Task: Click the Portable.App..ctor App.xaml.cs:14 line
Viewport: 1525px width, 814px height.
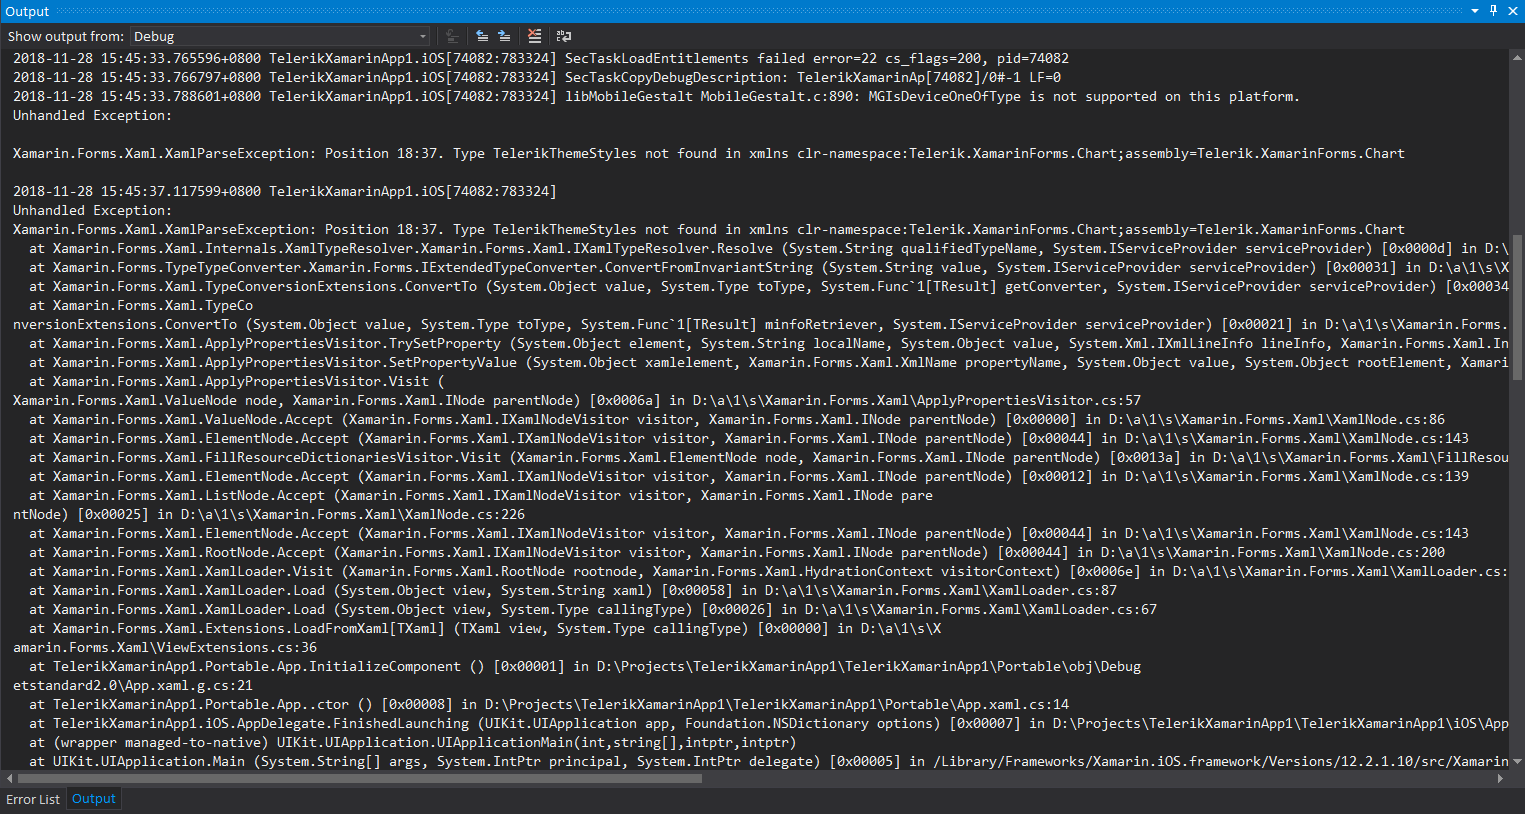Action: pyautogui.click(x=549, y=704)
